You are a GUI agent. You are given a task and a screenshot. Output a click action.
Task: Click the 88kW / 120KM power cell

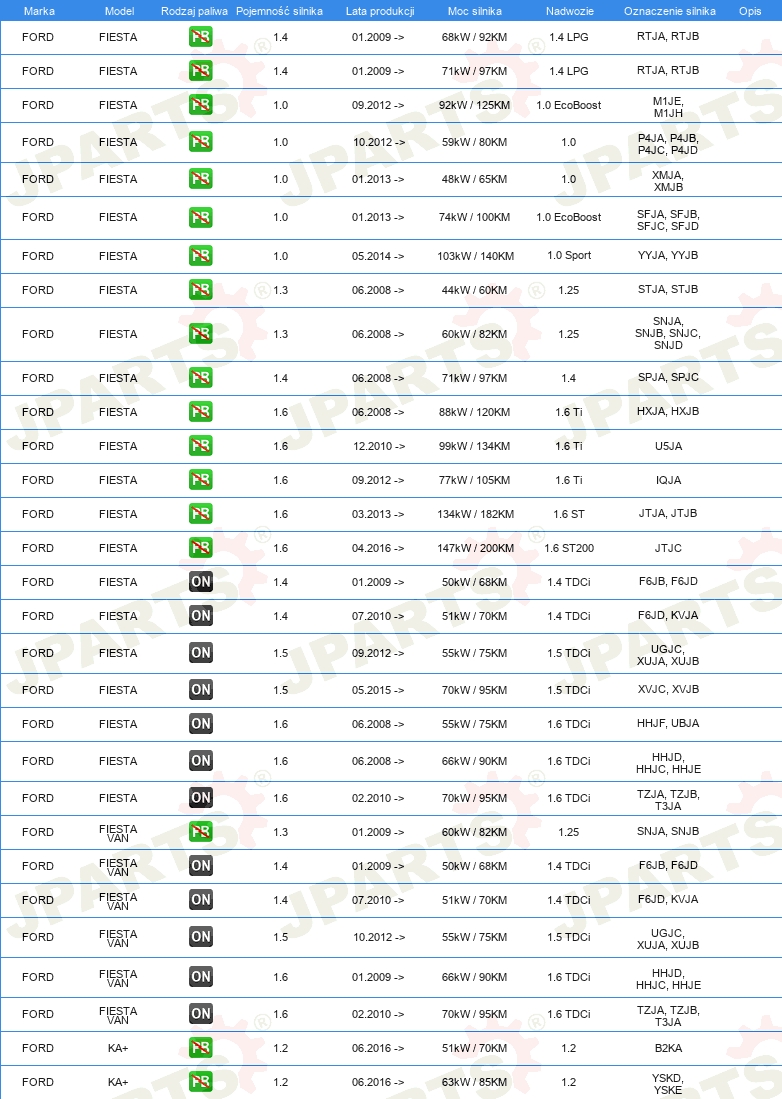[474, 411]
